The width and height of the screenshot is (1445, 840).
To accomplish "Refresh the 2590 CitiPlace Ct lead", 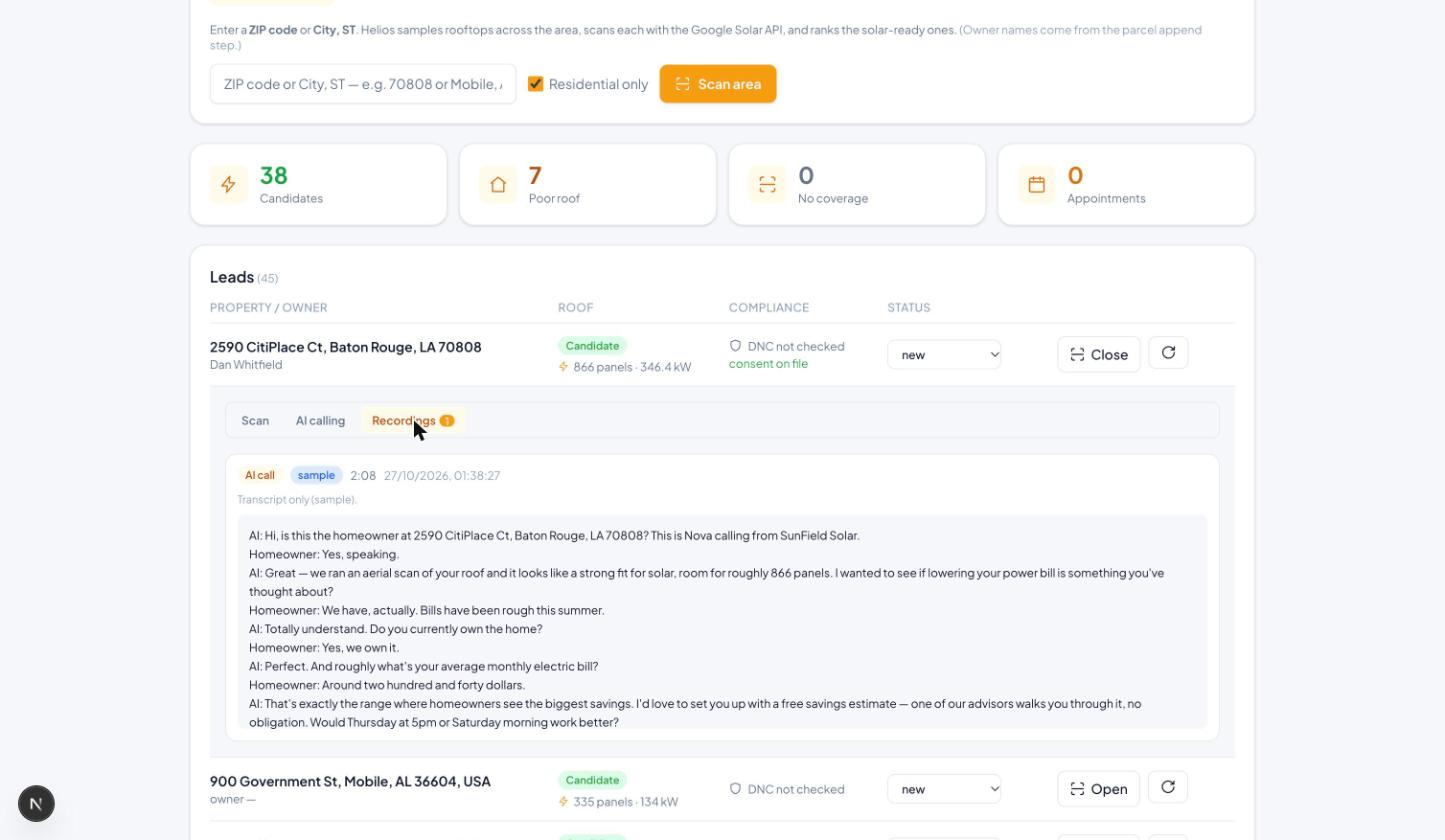I will [x=1168, y=353].
